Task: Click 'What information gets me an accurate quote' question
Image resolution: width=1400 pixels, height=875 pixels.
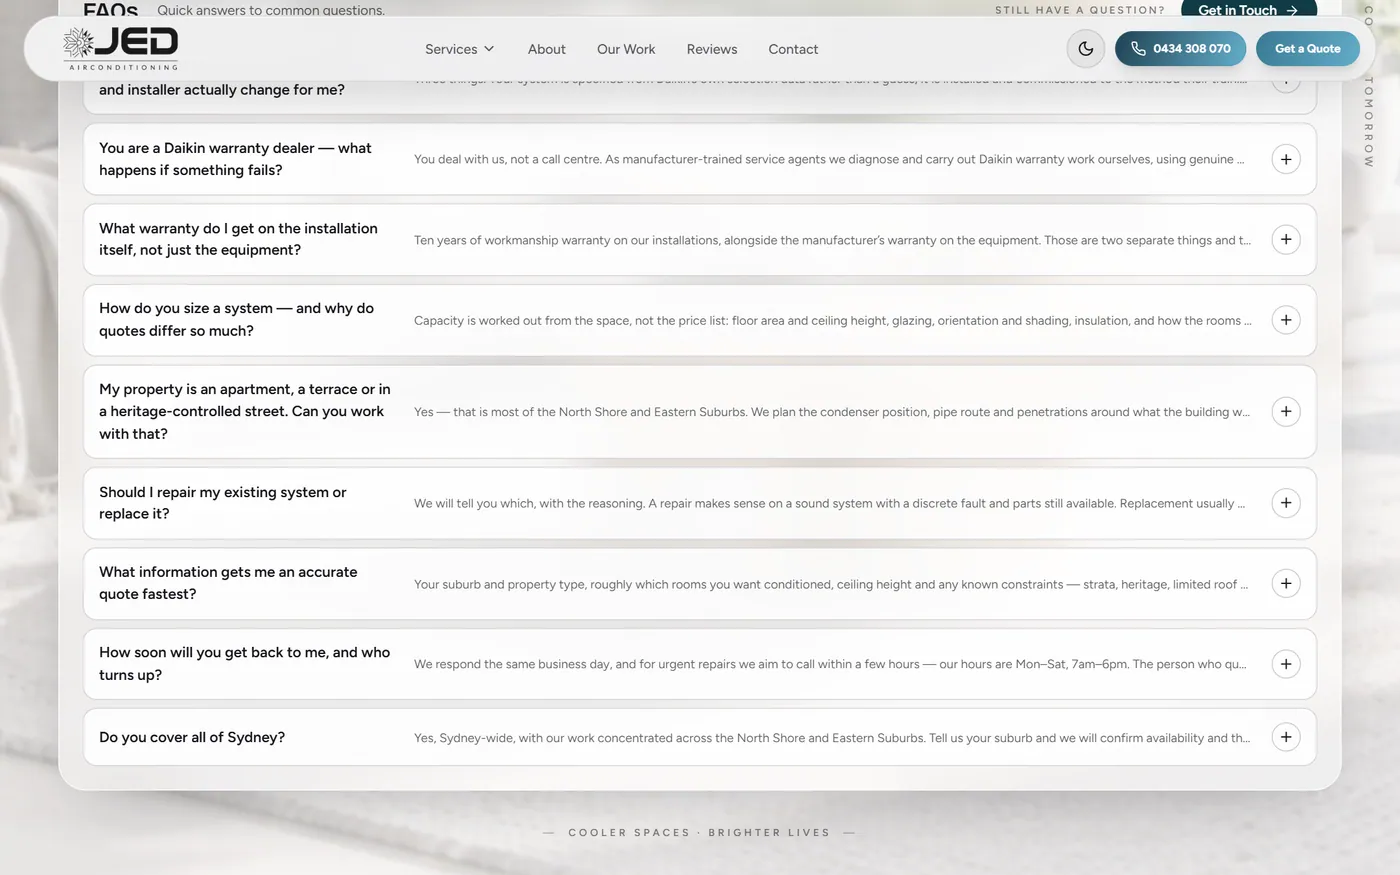Action: (x=228, y=583)
